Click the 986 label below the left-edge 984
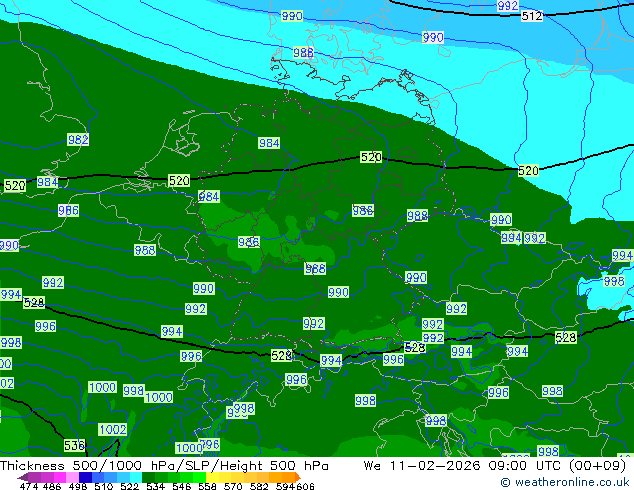The width and height of the screenshot is (634, 490). tap(68, 210)
